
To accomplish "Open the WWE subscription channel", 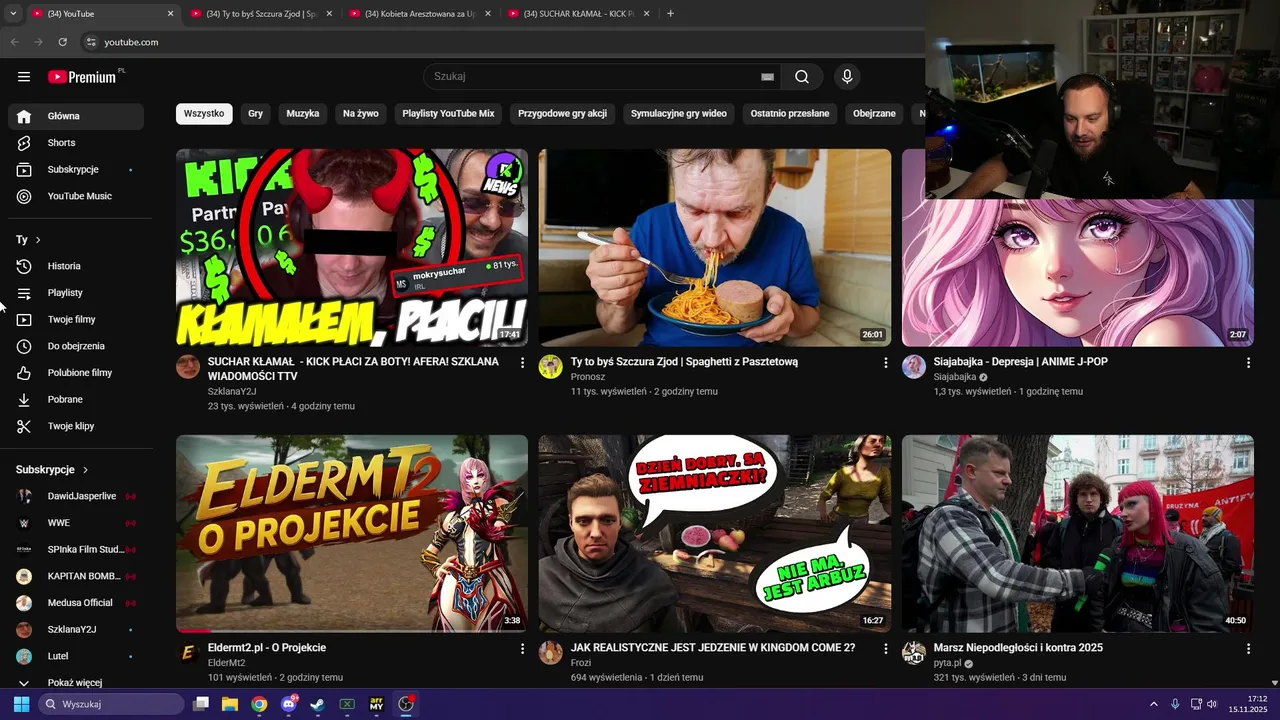I will (76, 523).
